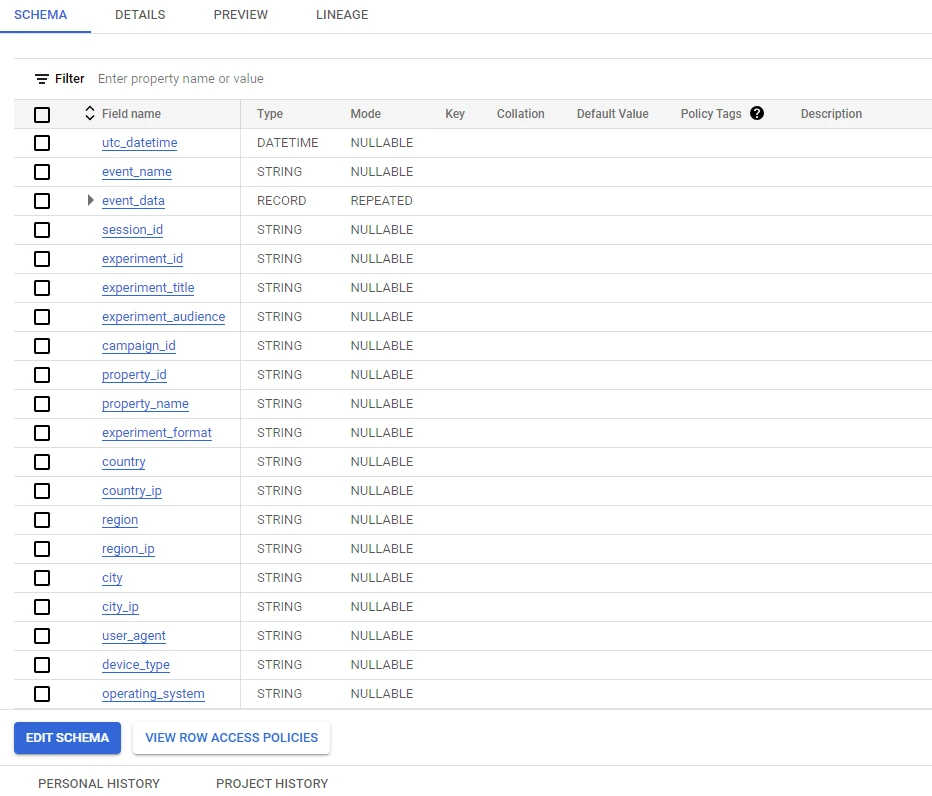Open the property_id field link
Screen dimensions: 932x796
tap(134, 375)
